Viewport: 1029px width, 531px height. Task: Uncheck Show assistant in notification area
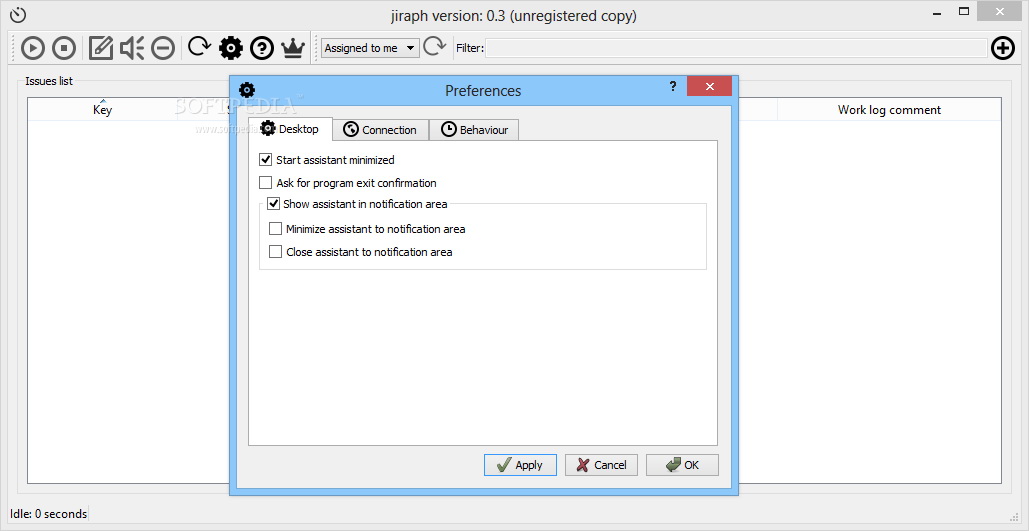(x=274, y=204)
